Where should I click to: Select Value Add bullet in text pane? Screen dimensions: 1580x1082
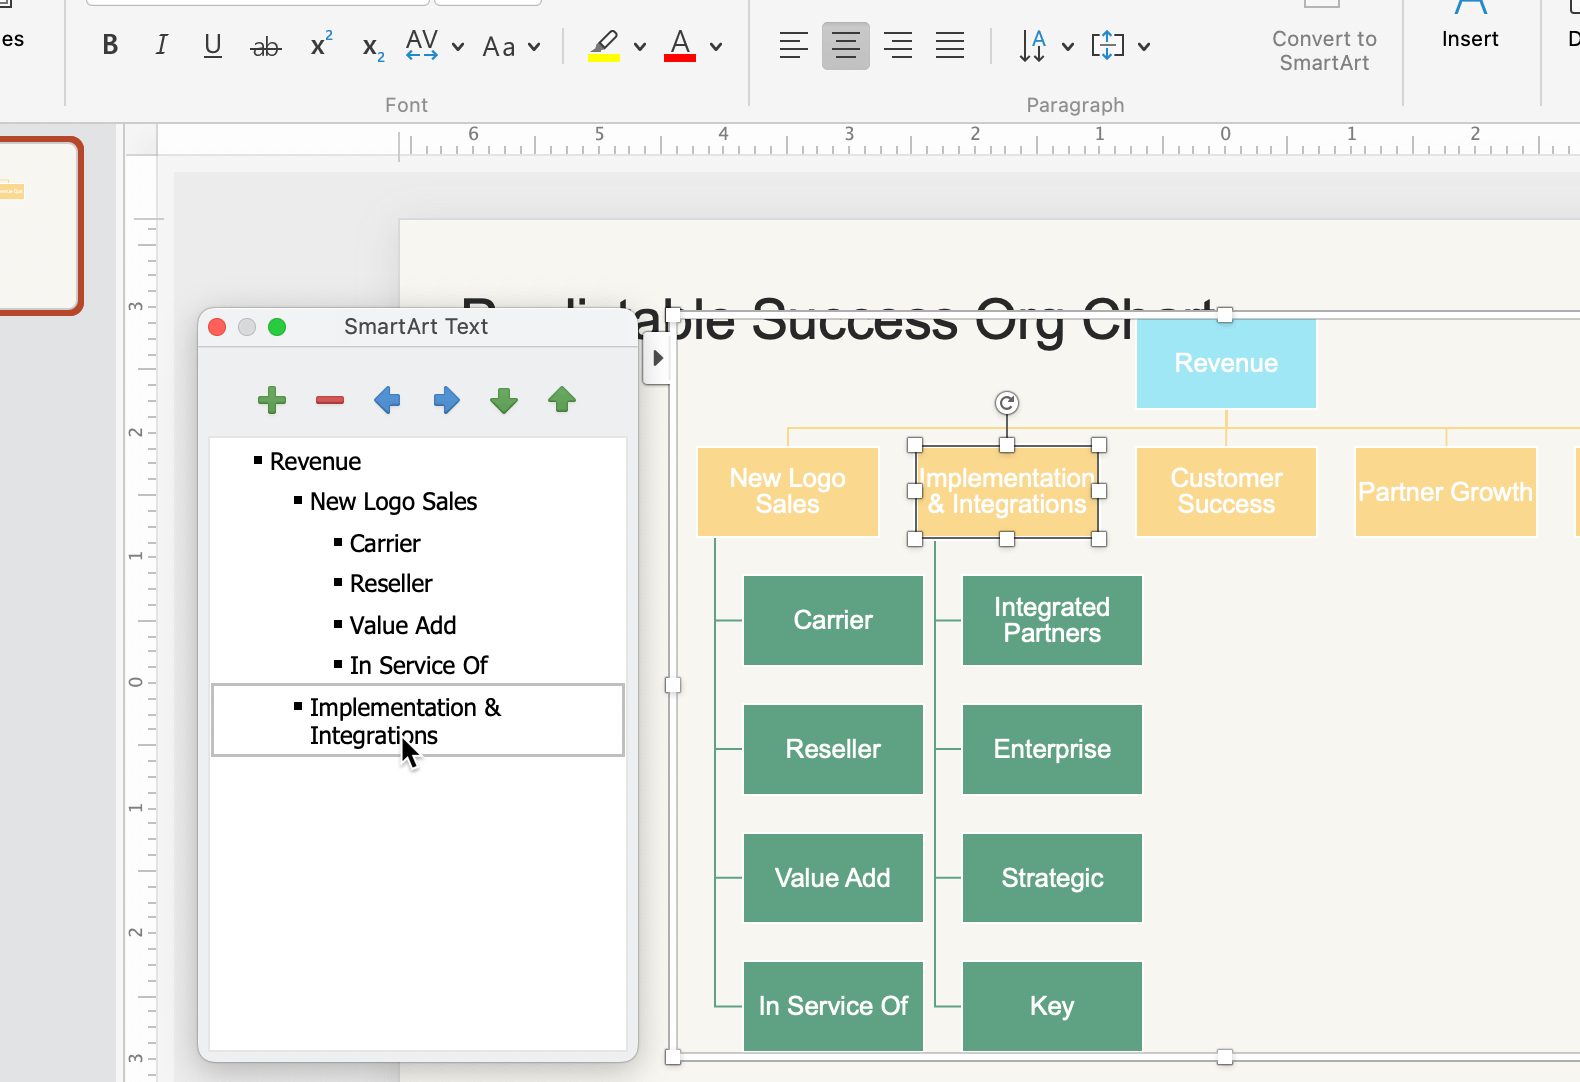(403, 626)
